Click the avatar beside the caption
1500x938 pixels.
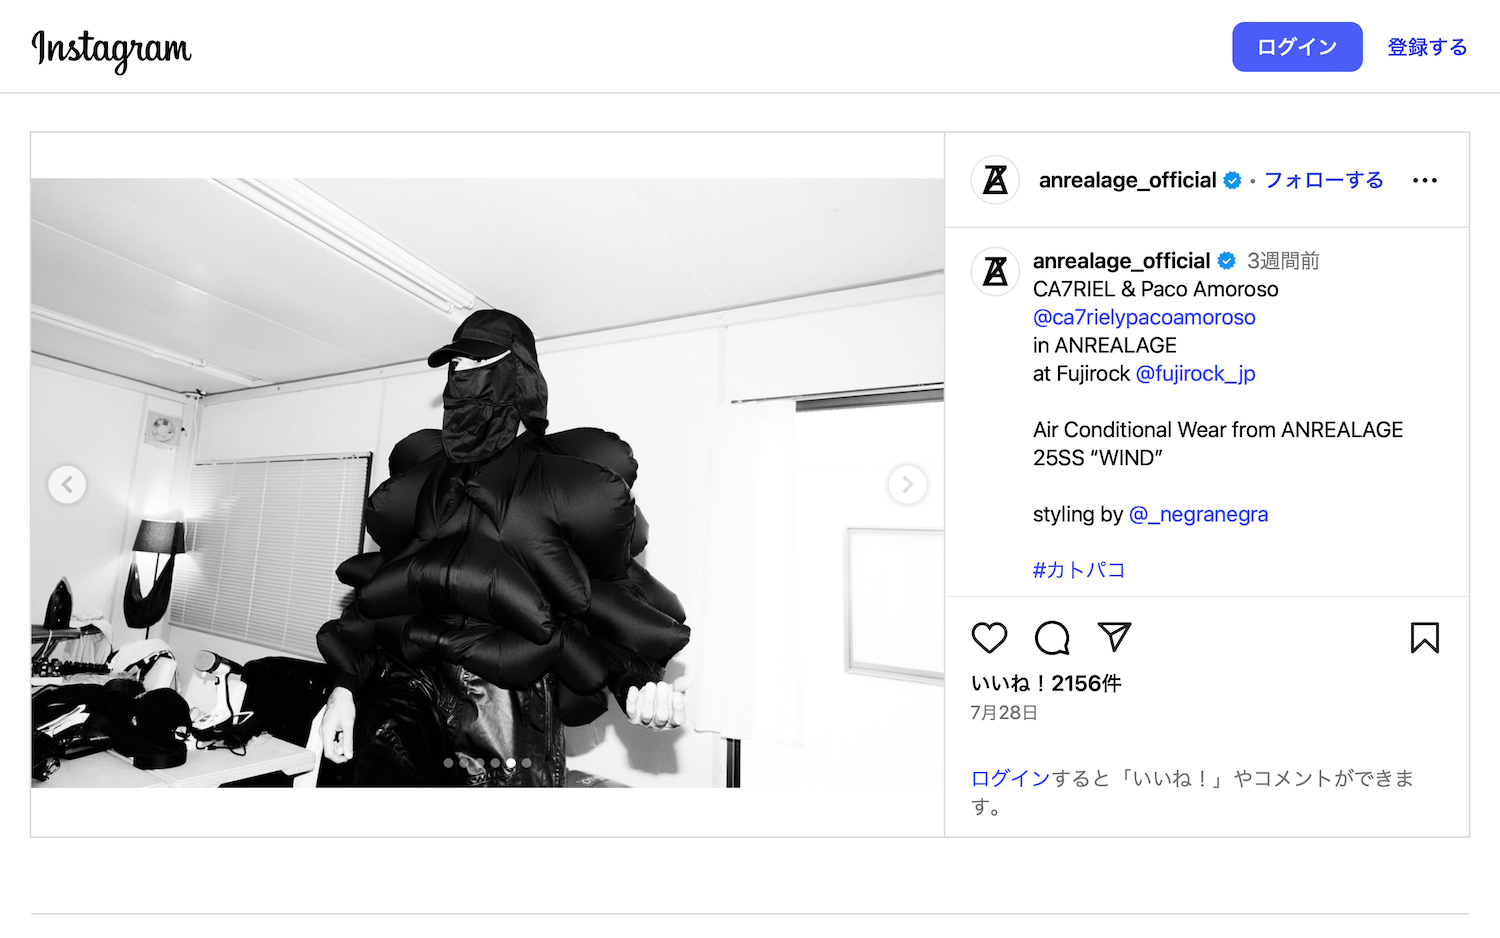tap(995, 271)
